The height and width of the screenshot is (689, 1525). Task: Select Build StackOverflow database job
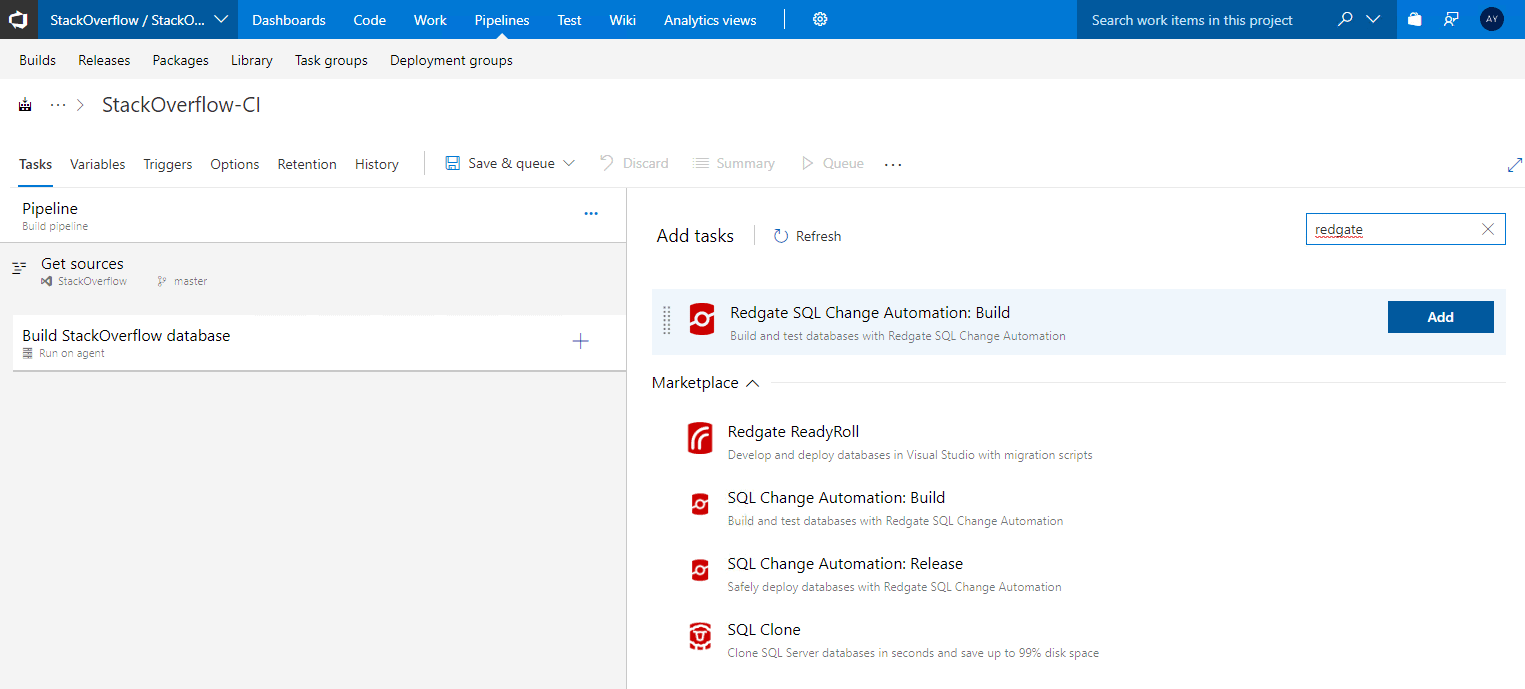[319, 343]
